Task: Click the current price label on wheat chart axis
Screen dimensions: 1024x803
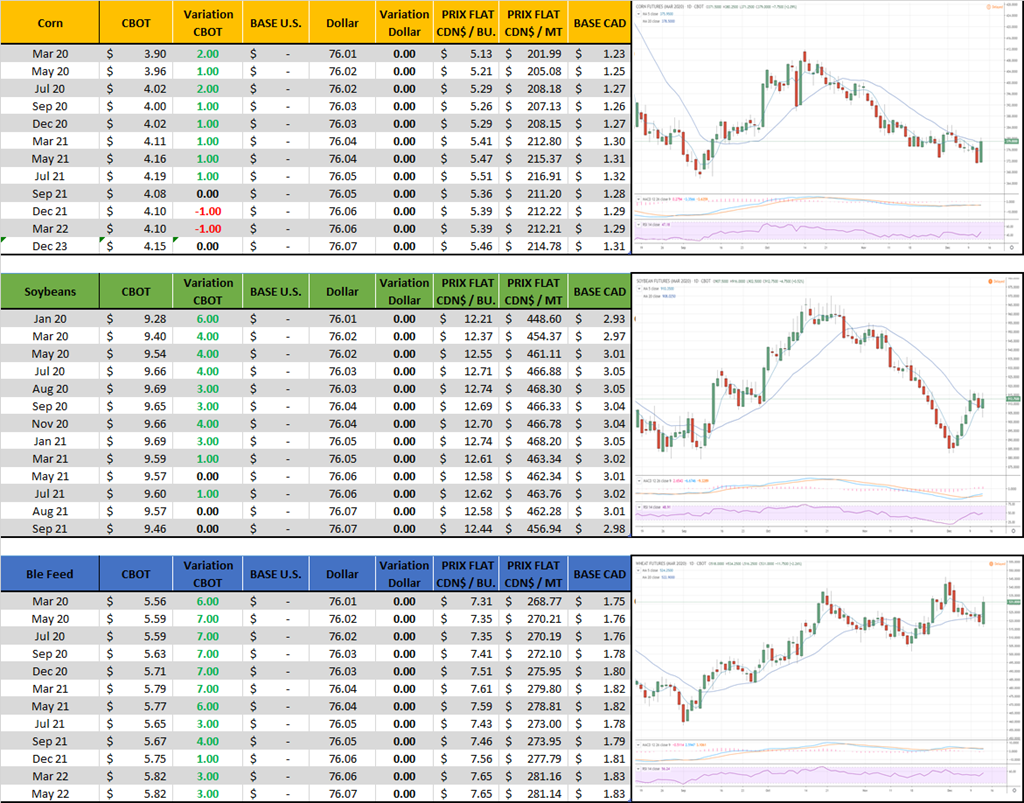Action: pyautogui.click(x=1012, y=603)
